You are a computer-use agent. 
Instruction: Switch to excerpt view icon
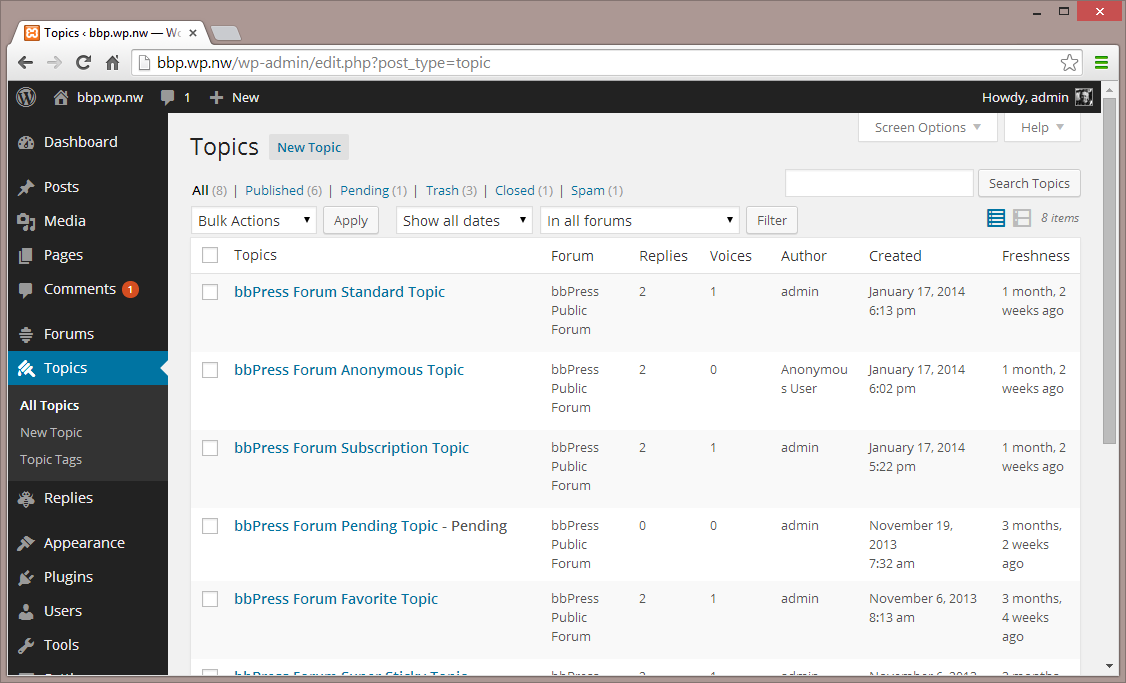point(1022,218)
